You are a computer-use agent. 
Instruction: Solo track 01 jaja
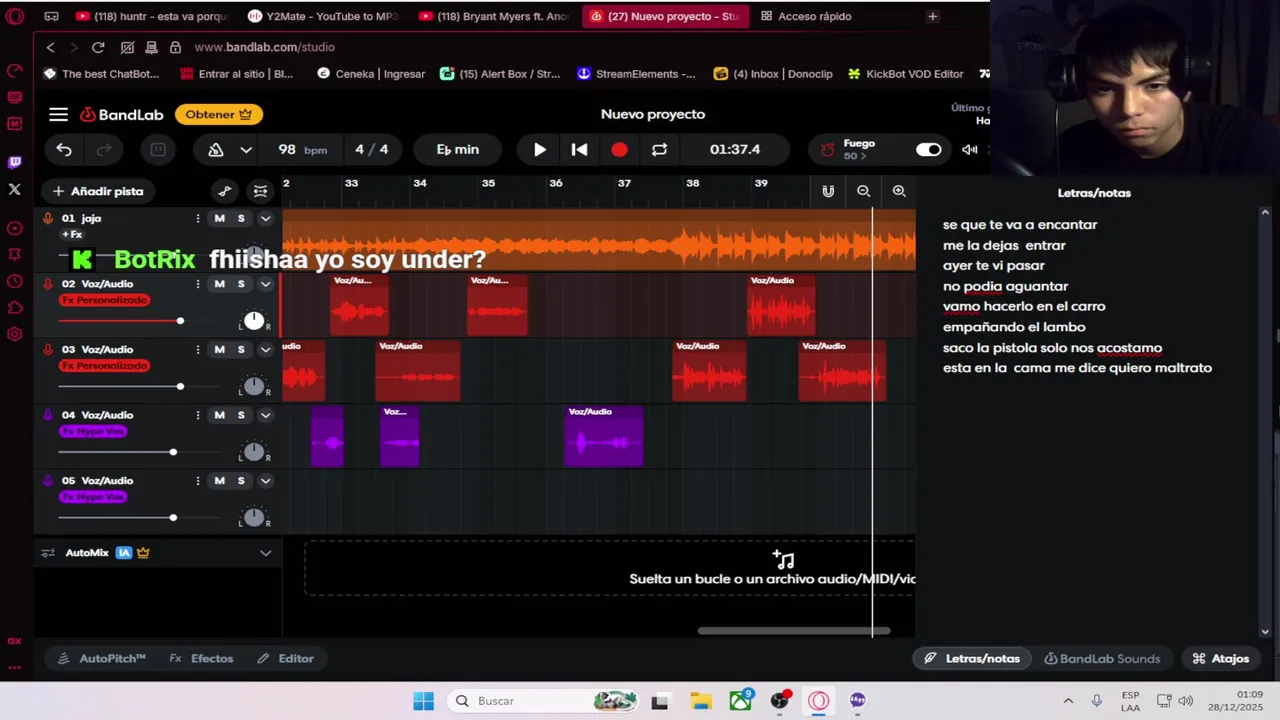click(x=241, y=218)
